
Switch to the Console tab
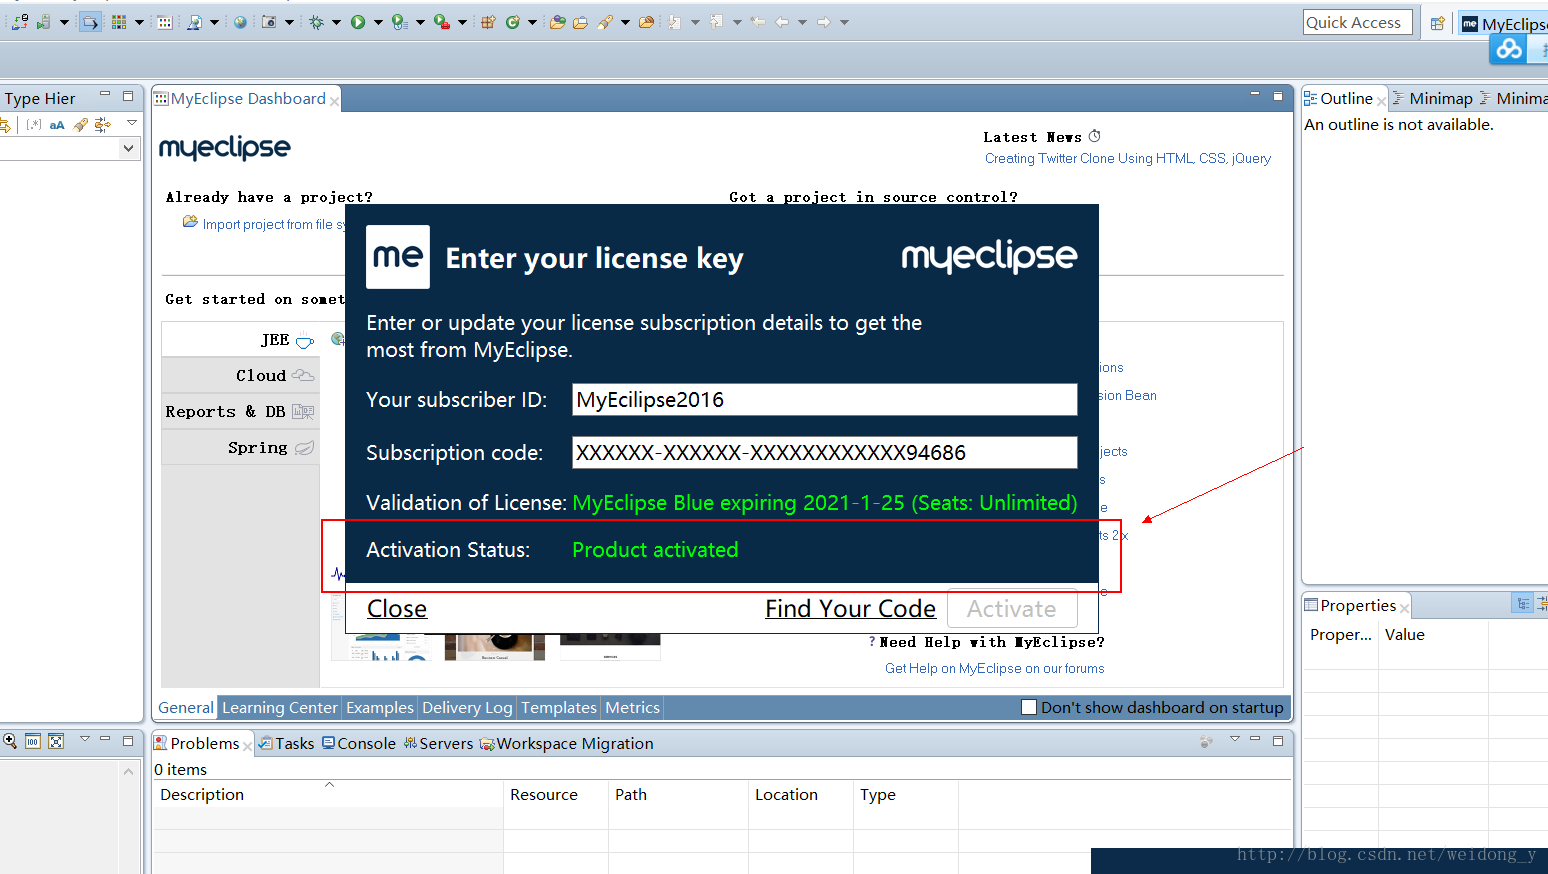click(359, 743)
